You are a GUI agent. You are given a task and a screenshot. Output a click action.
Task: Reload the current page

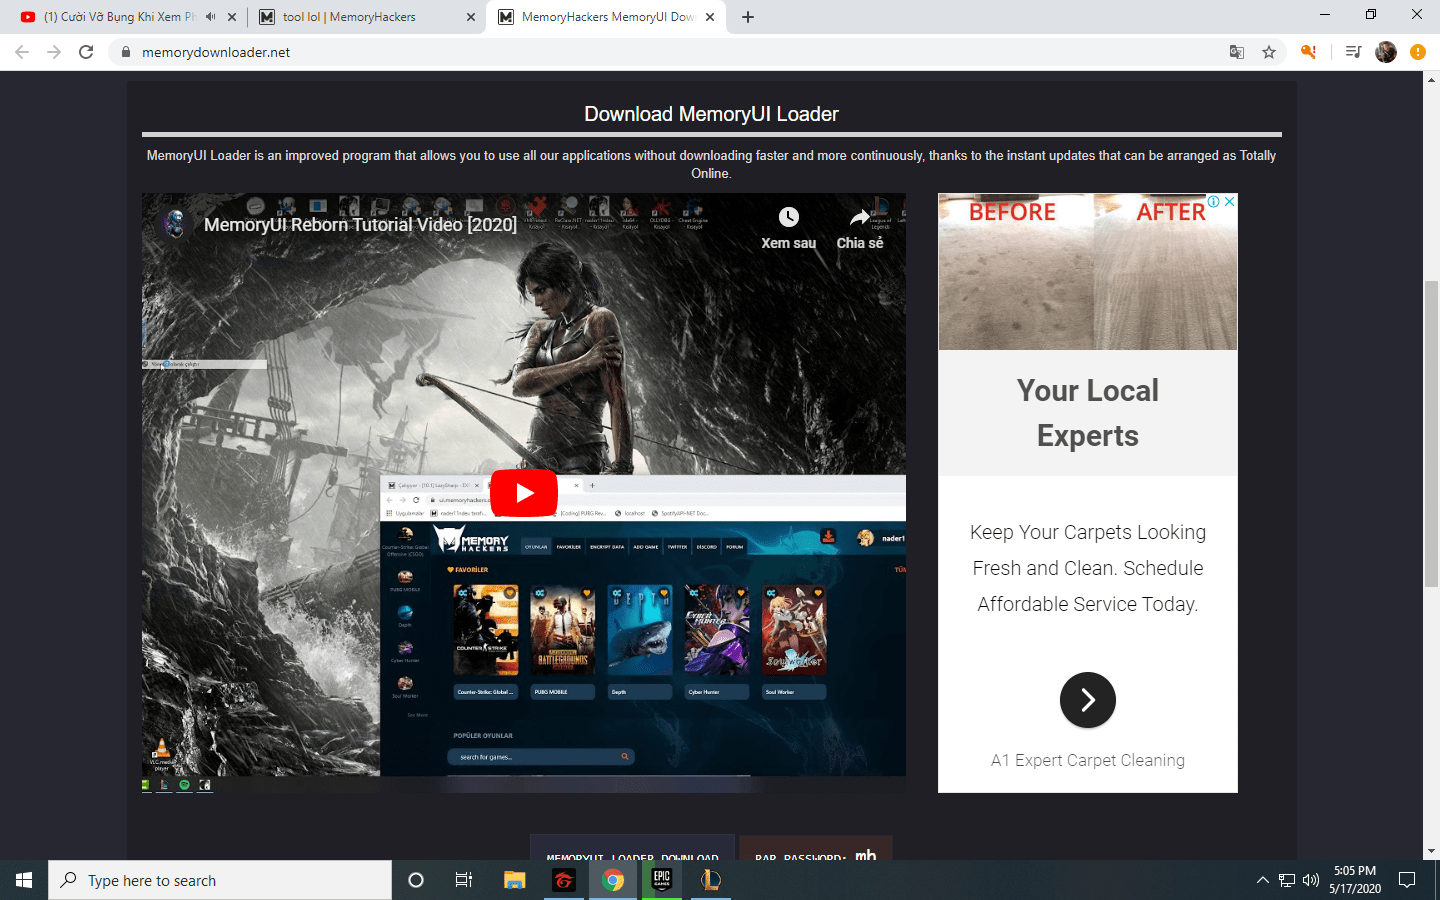86,52
